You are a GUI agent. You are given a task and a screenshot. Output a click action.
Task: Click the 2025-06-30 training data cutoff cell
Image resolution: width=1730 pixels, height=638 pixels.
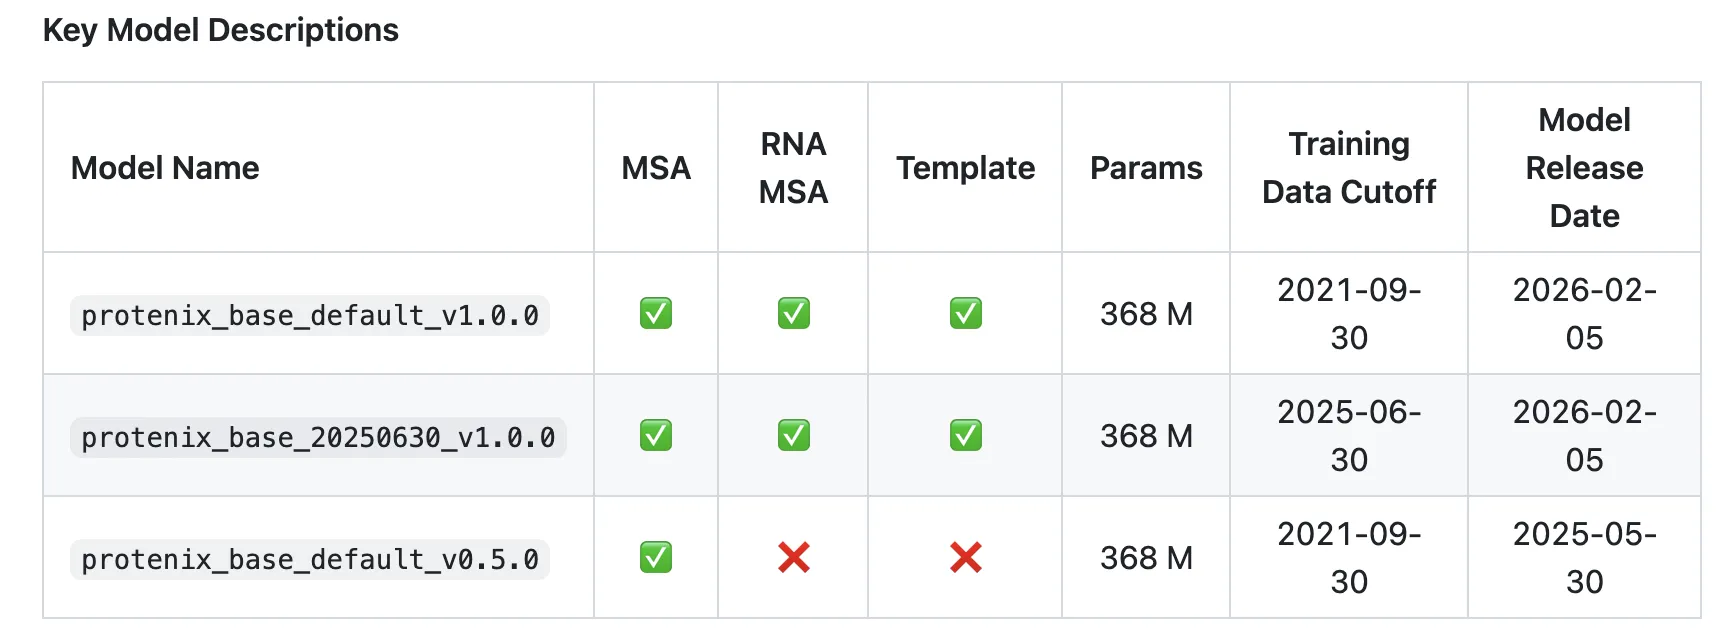[1349, 436]
